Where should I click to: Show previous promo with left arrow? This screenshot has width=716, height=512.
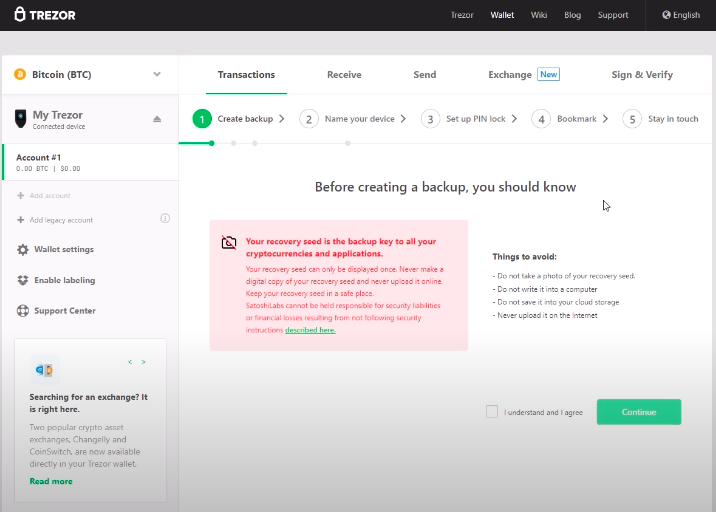click(130, 362)
